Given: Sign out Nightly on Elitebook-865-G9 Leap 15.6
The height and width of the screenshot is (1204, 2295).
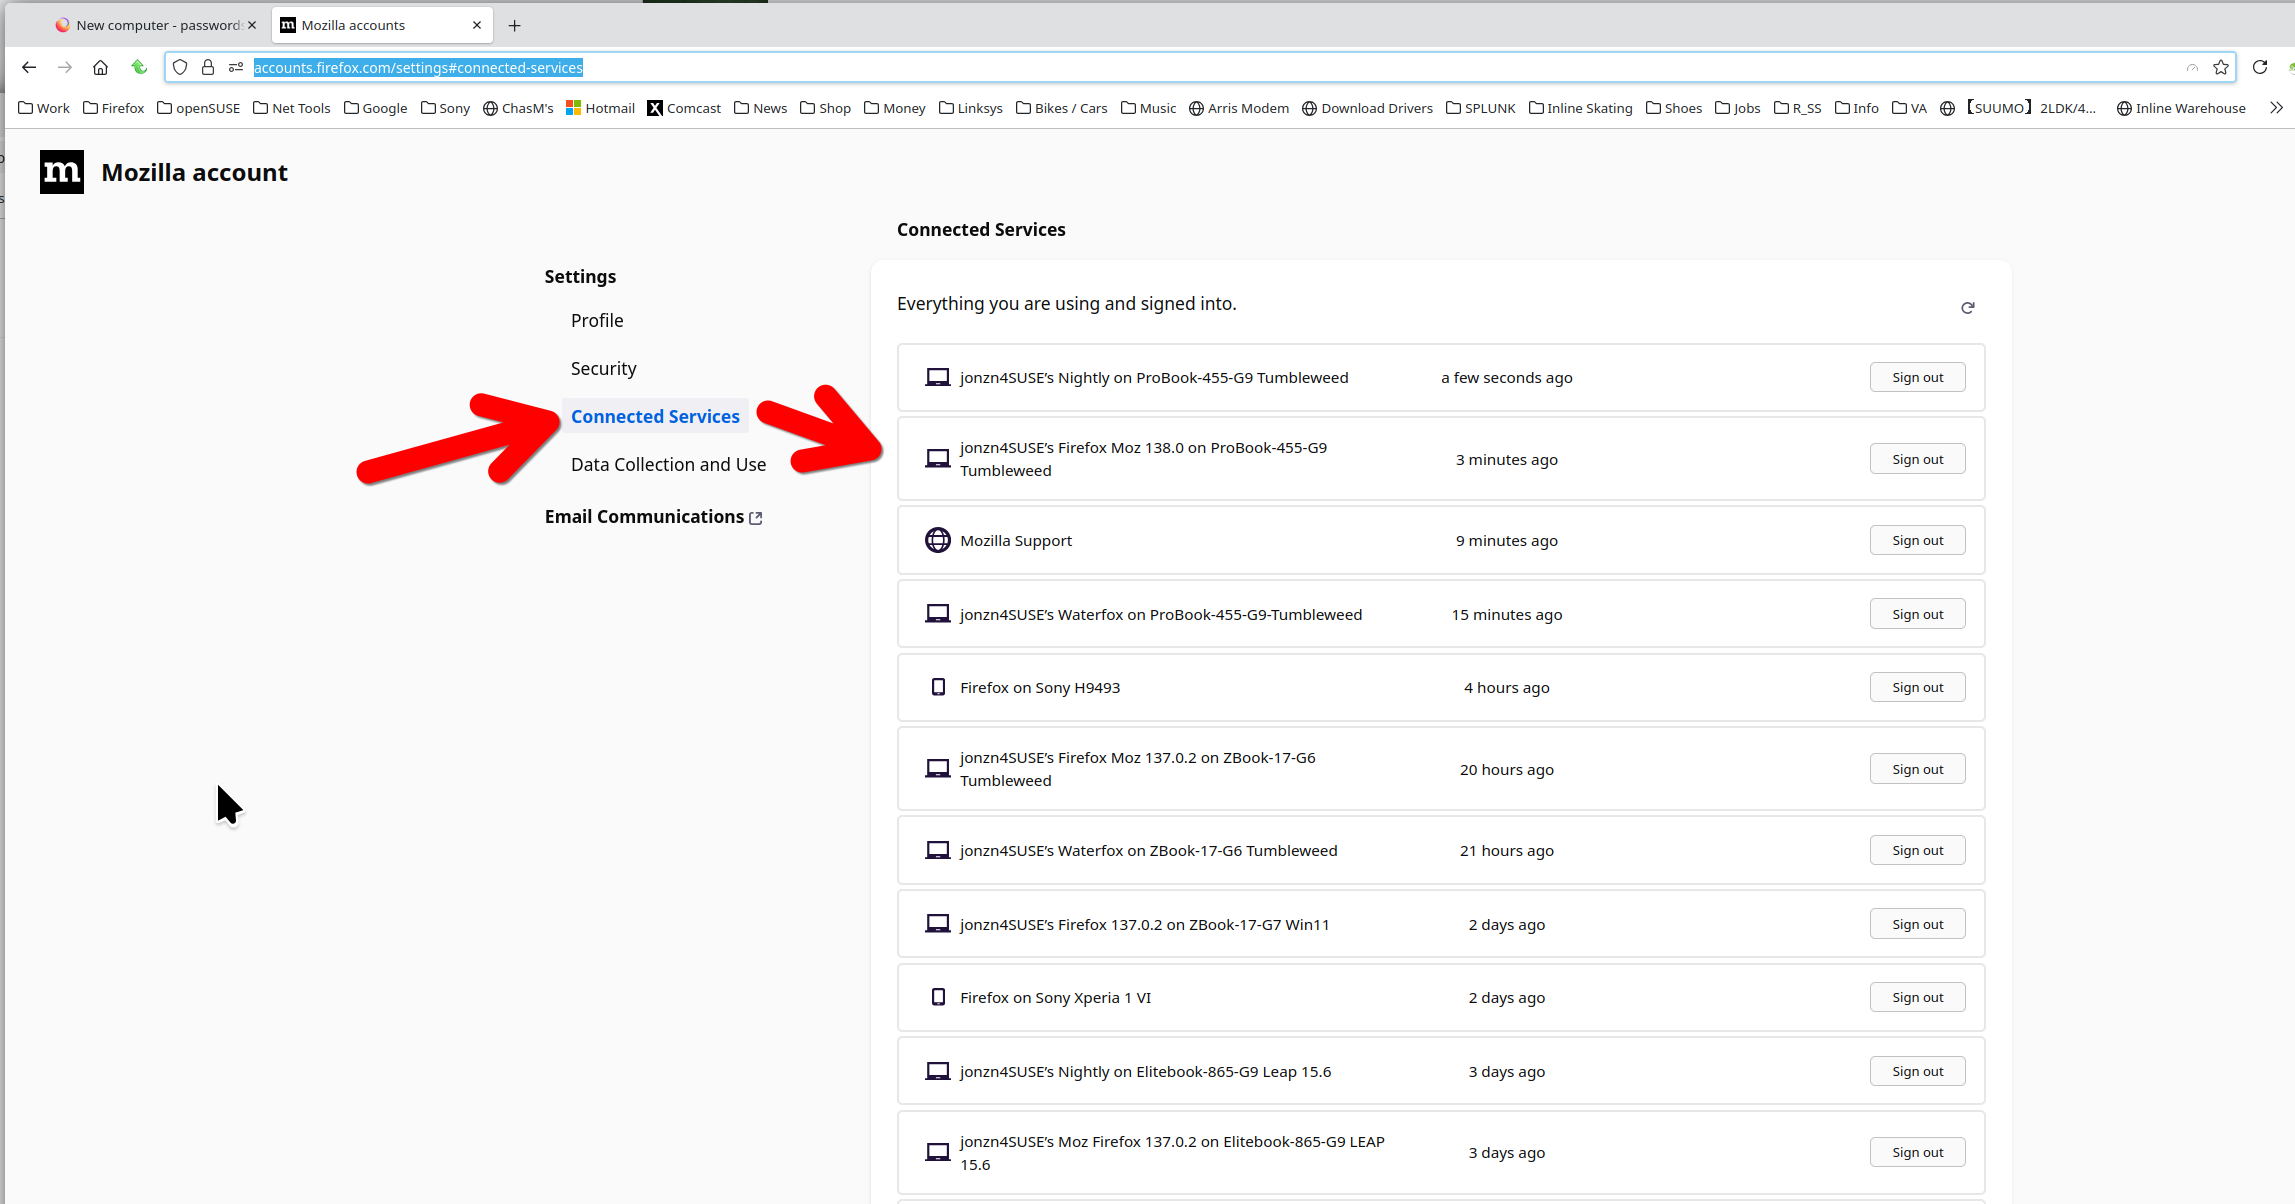Looking at the screenshot, I should click(1917, 1071).
